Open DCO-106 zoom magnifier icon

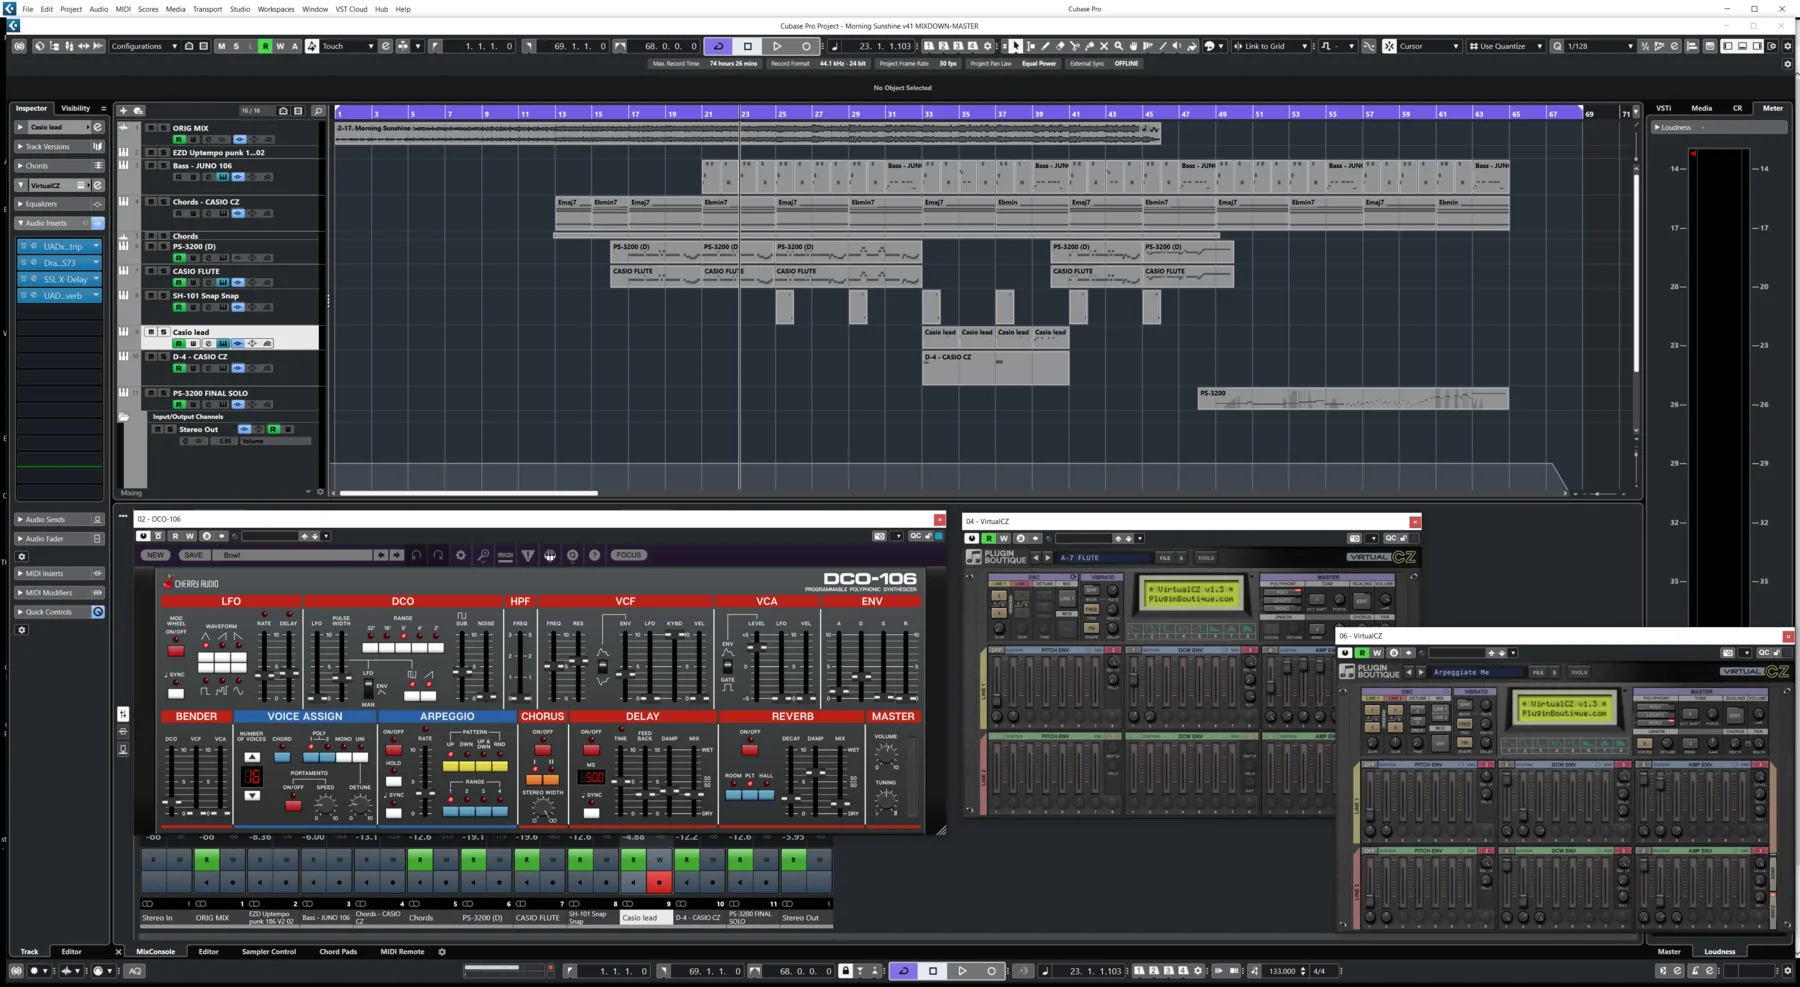click(483, 555)
